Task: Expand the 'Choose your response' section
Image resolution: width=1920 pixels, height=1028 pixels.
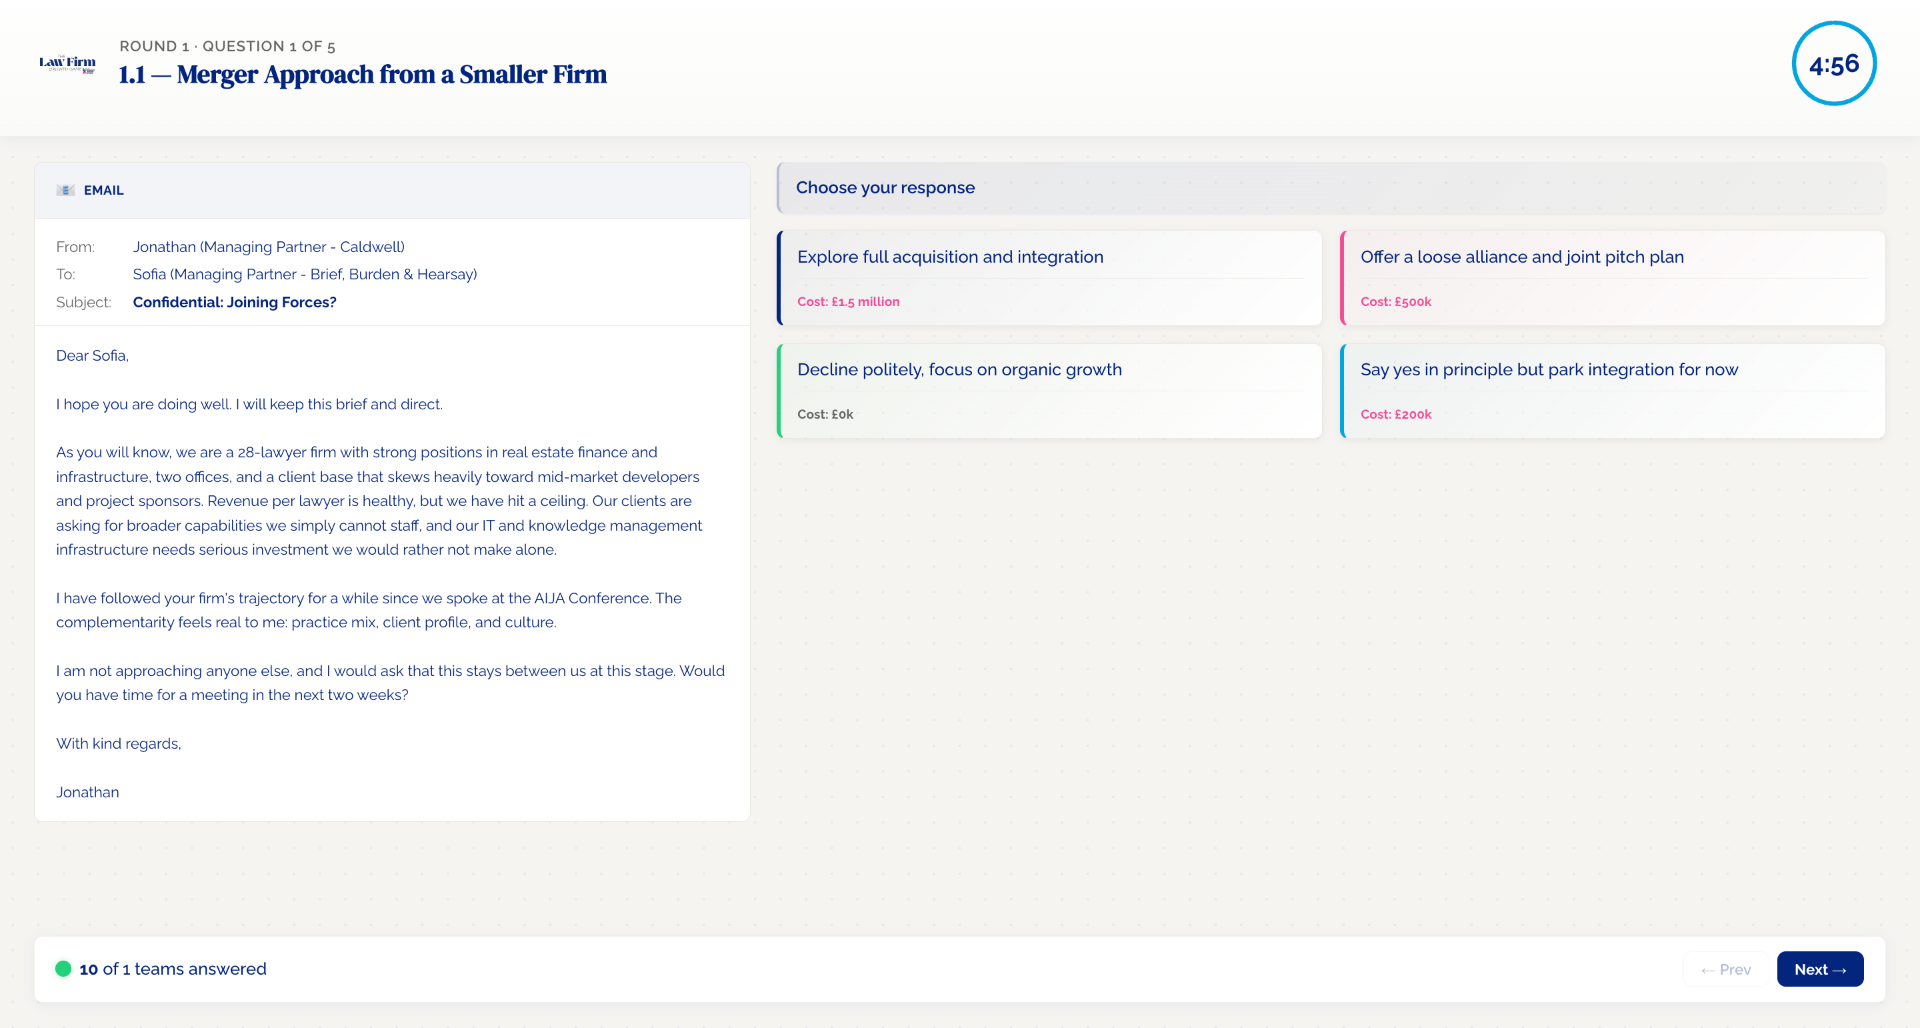Action: click(x=885, y=187)
